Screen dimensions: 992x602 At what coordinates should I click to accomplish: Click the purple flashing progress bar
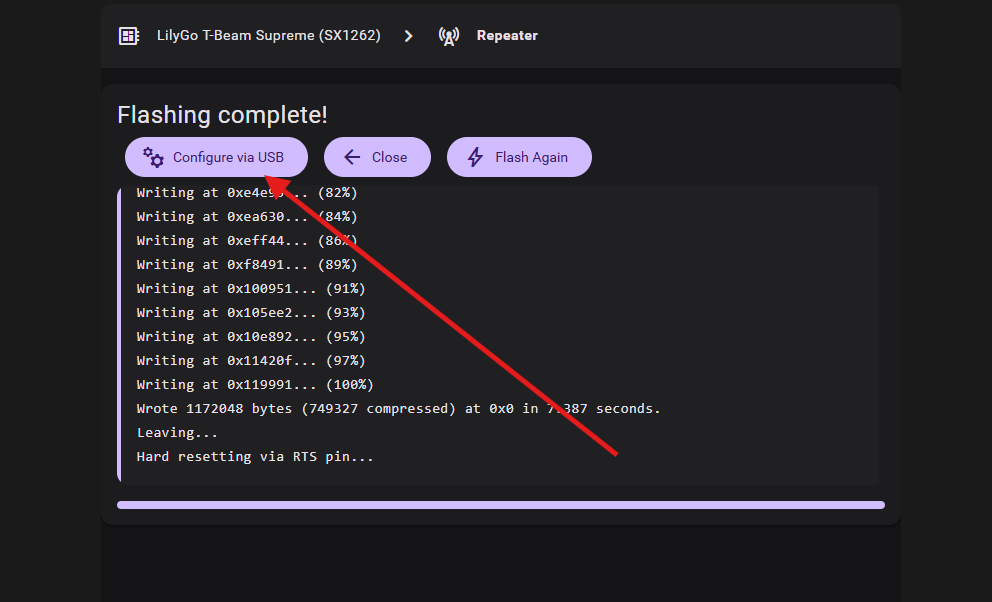point(500,505)
